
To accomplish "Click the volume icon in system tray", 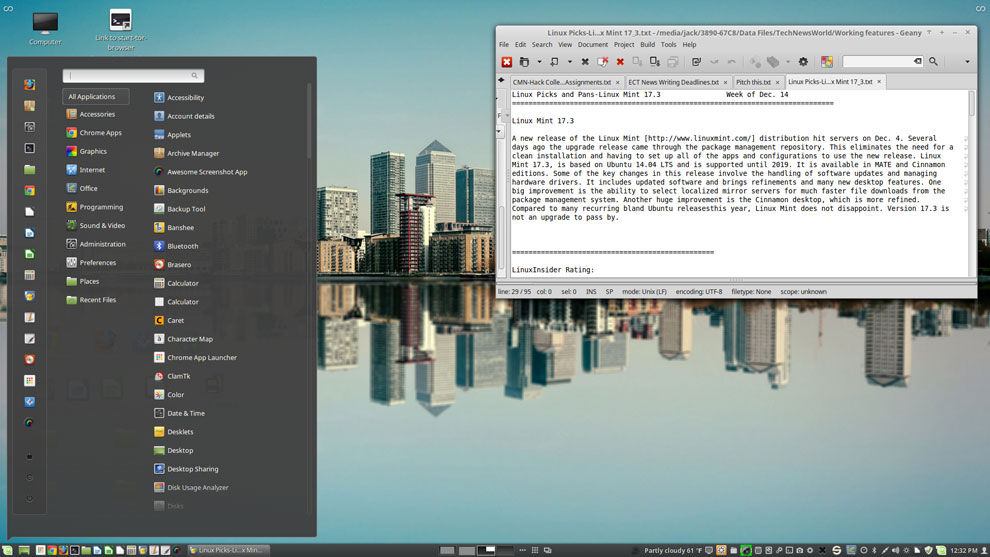I will pyautogui.click(x=895, y=550).
